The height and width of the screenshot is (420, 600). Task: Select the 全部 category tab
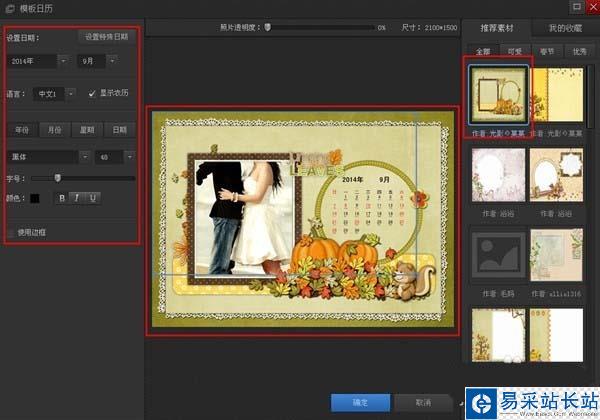(x=483, y=51)
